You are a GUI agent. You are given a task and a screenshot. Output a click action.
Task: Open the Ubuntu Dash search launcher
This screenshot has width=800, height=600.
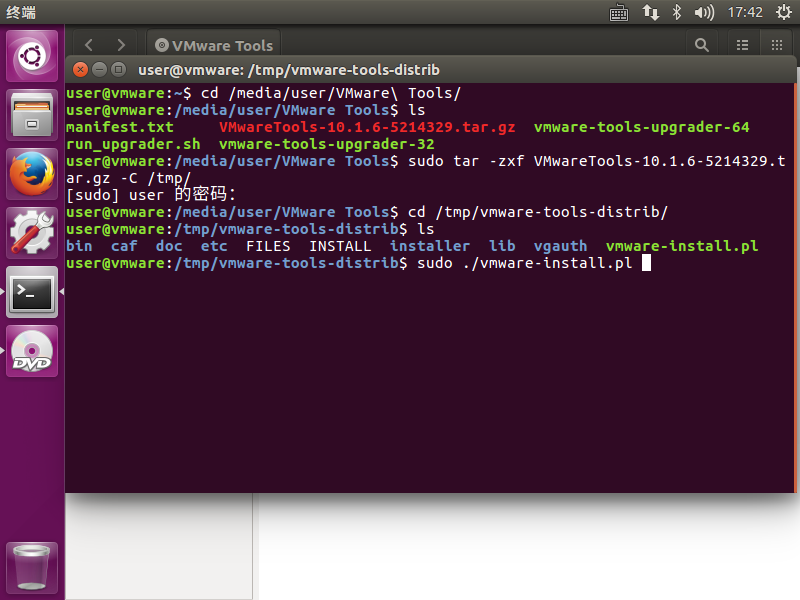click(x=32, y=56)
